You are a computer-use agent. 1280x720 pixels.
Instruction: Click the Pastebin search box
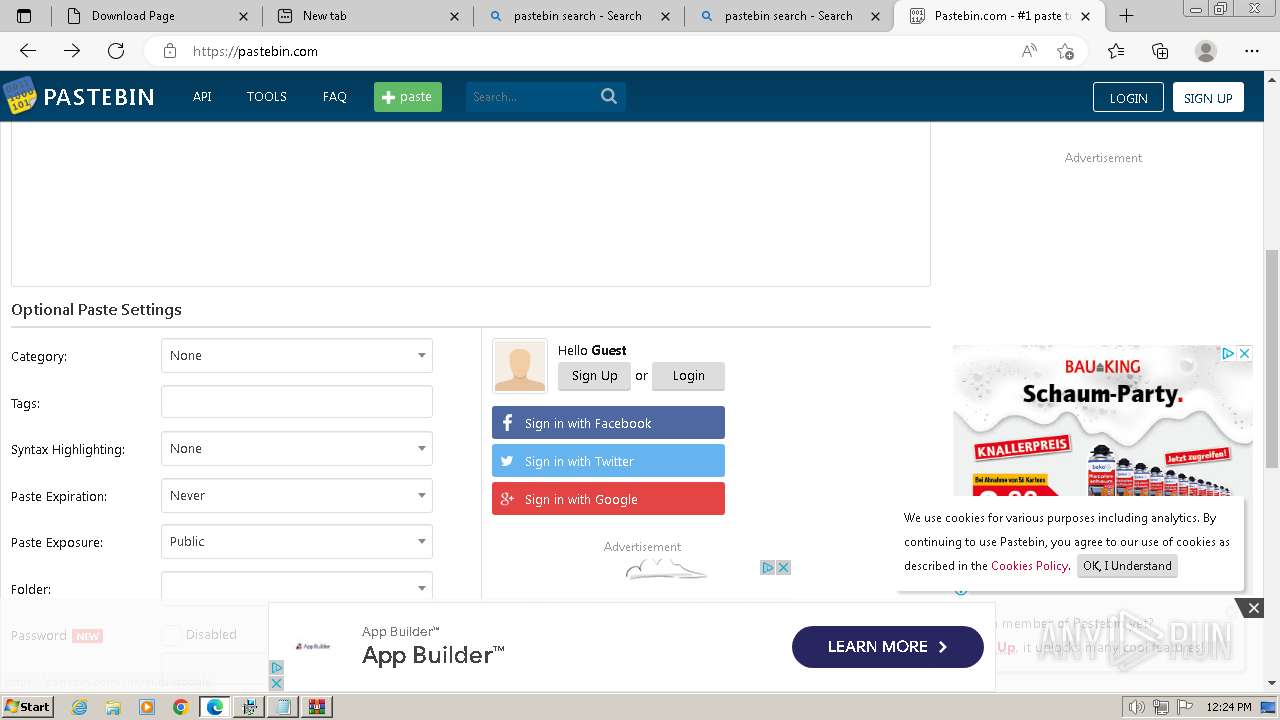(546, 97)
